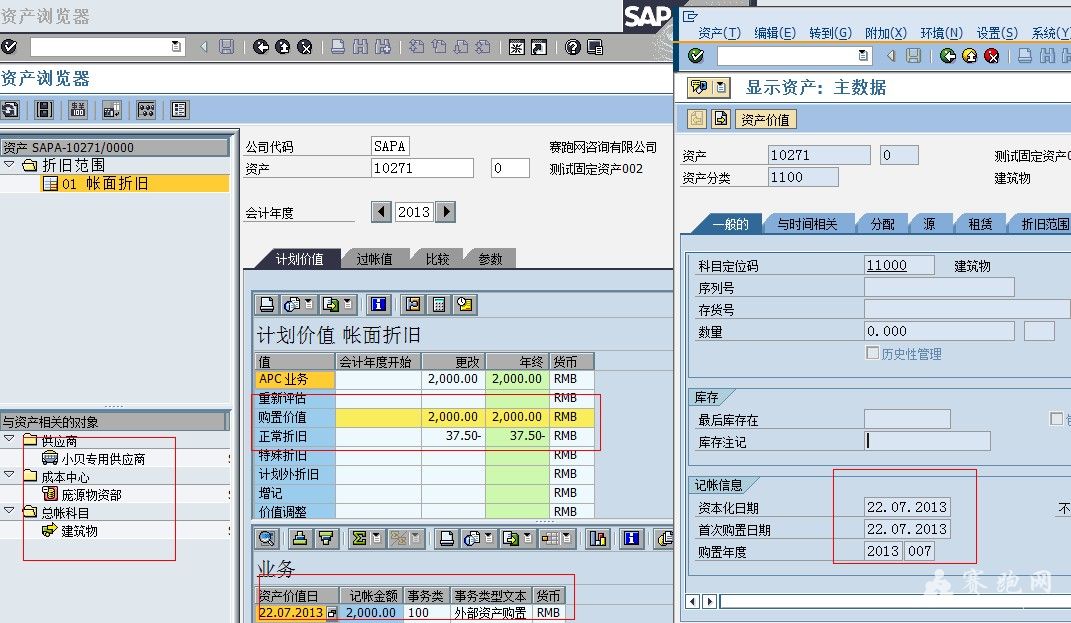Screen dimensions: 1071x623
Task: Open command field dropdown in display asset window
Action: pyautogui.click(x=863, y=55)
